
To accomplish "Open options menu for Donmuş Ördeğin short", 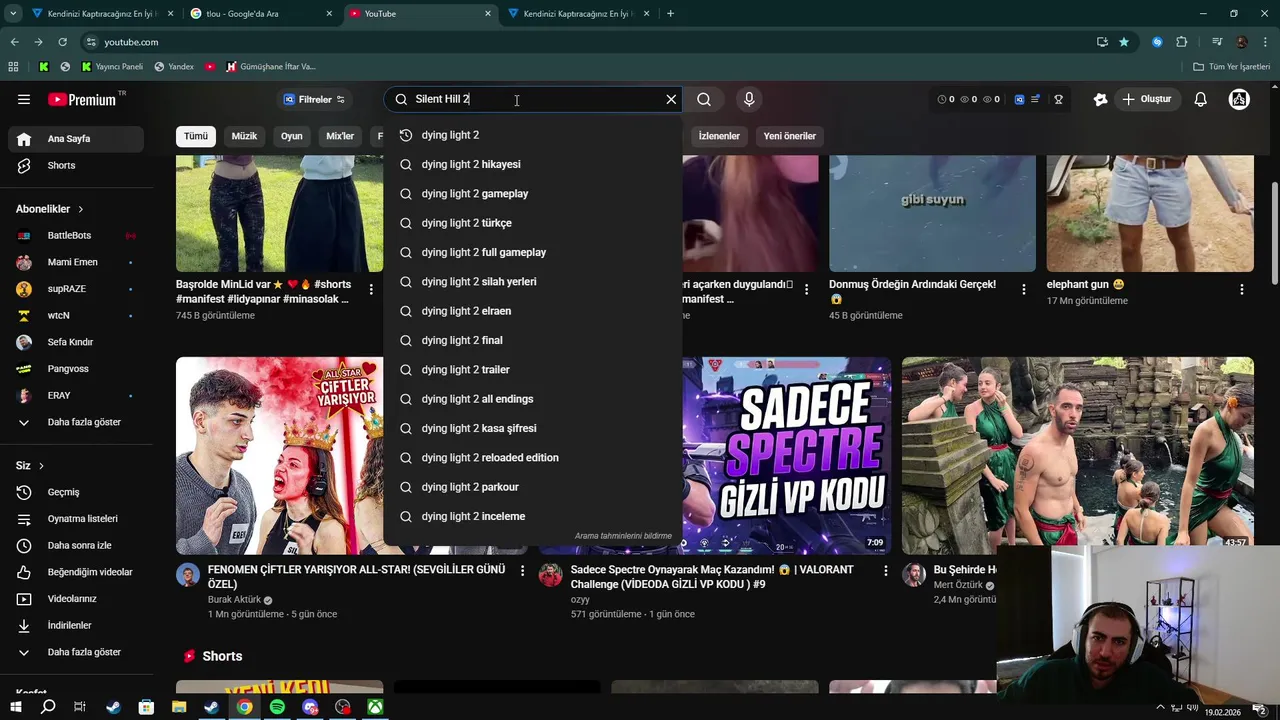I will tap(1023, 289).
